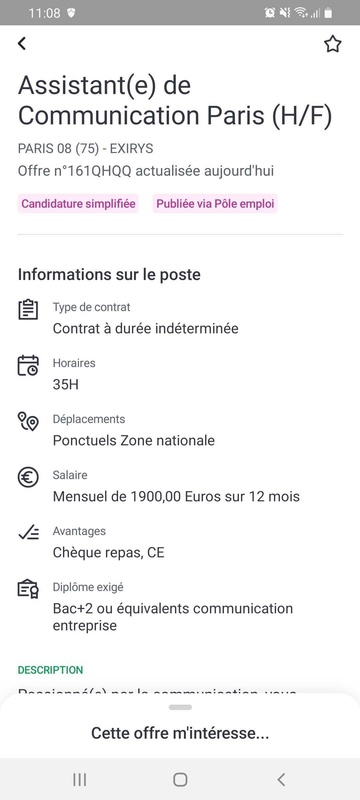The image size is (360, 800).
Task: Tap the Android home button
Action: coord(180,779)
